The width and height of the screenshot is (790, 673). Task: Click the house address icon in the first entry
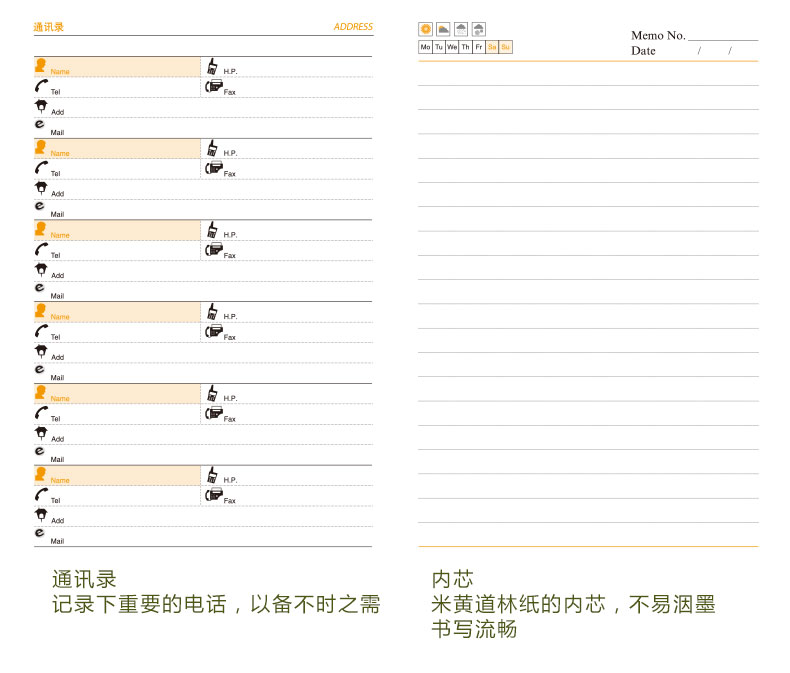(x=40, y=107)
